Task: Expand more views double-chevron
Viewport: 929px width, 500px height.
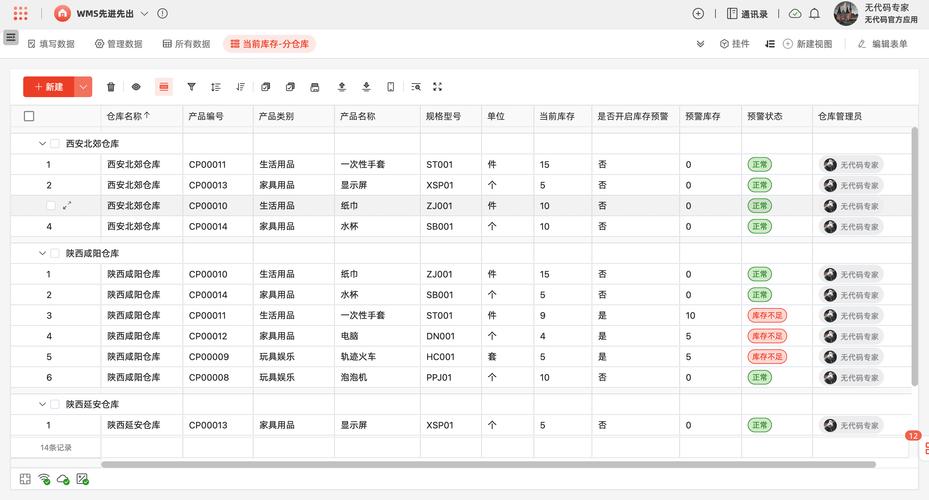Action: 700,44
